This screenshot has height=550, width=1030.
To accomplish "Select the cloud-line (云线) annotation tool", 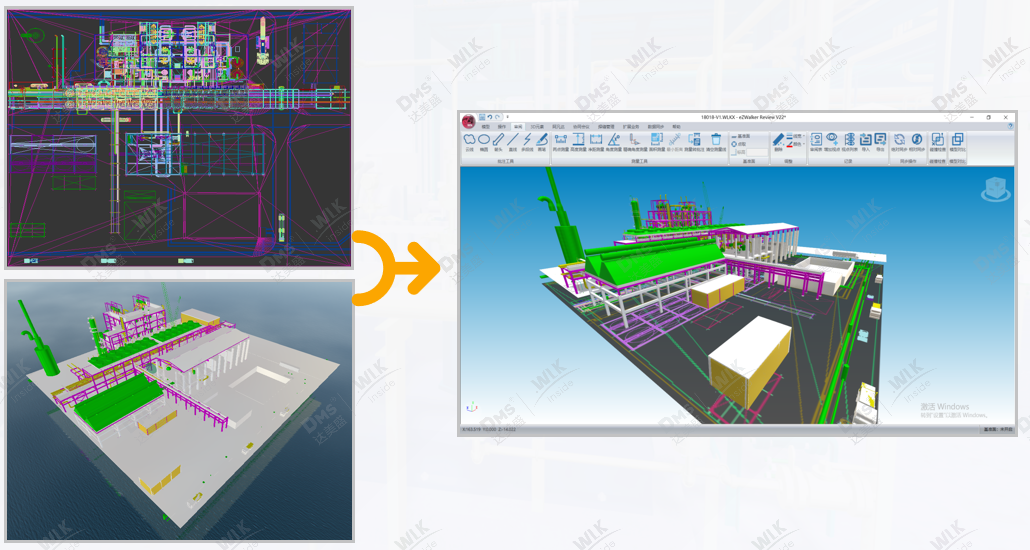I will click(469, 143).
